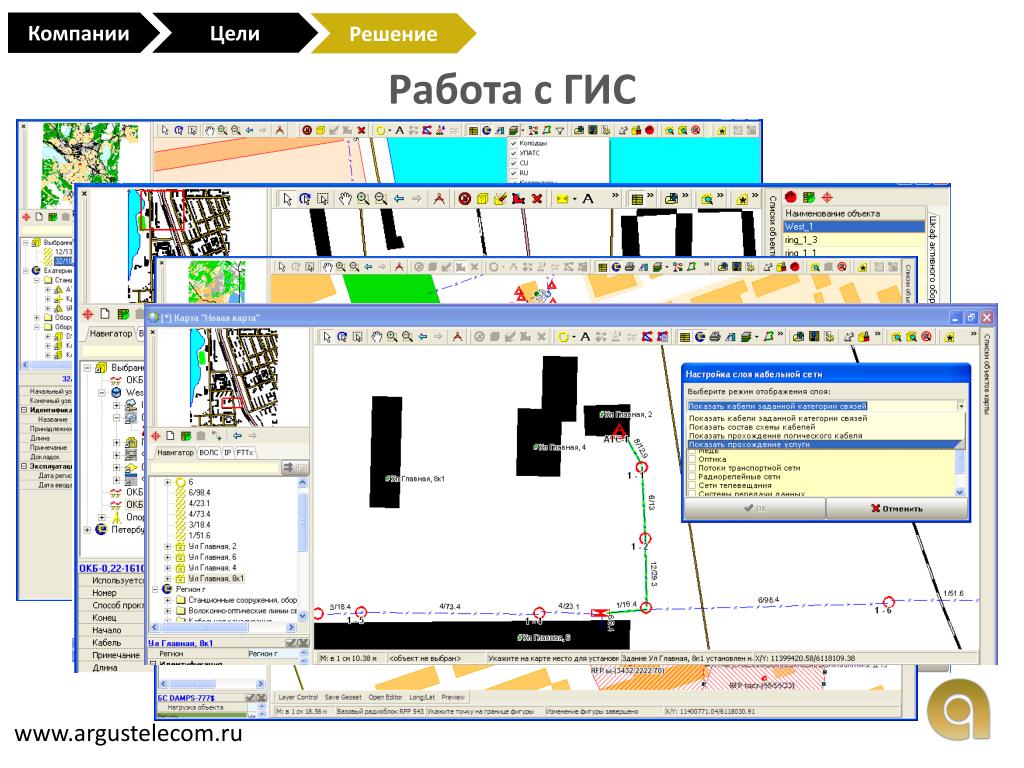
Task: Click the red ATC-1 triangle symbol on map
Action: [x=618, y=430]
